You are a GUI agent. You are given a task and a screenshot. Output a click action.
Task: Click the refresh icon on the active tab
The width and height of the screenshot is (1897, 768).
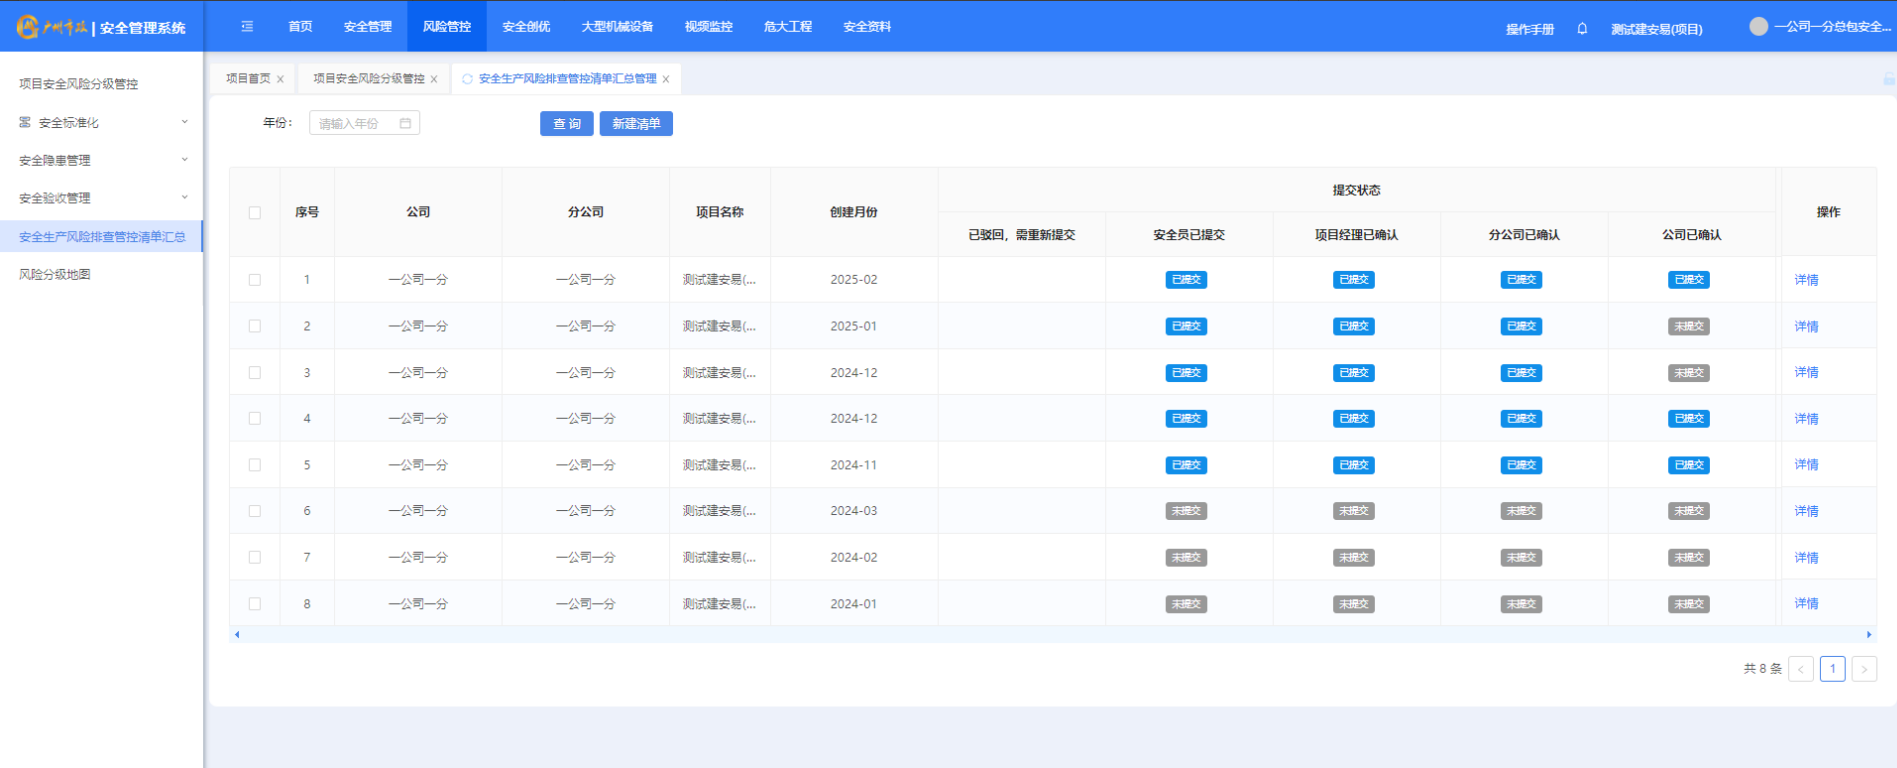[467, 79]
